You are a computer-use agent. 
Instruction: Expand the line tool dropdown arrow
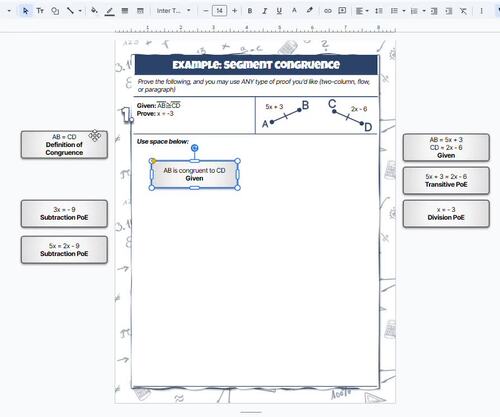80,11
